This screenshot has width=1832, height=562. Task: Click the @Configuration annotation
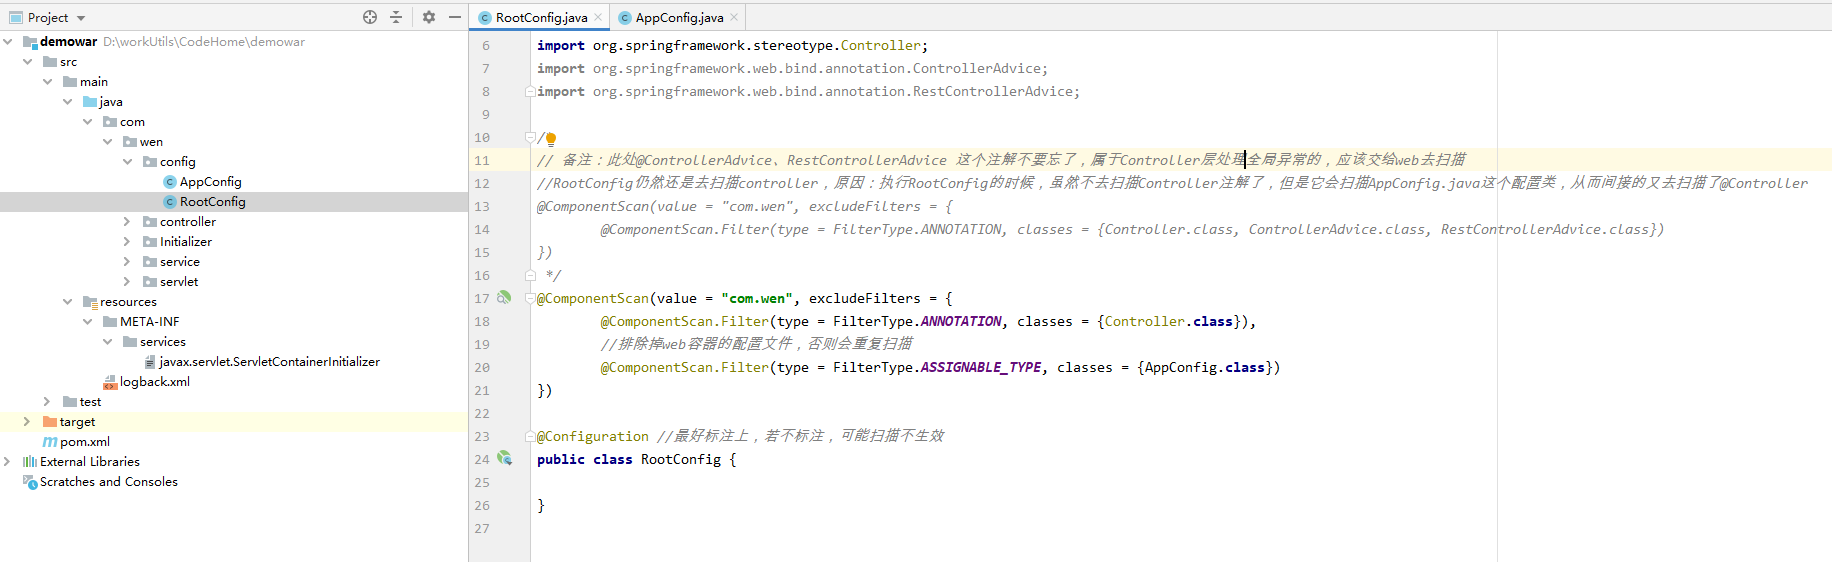[593, 437]
